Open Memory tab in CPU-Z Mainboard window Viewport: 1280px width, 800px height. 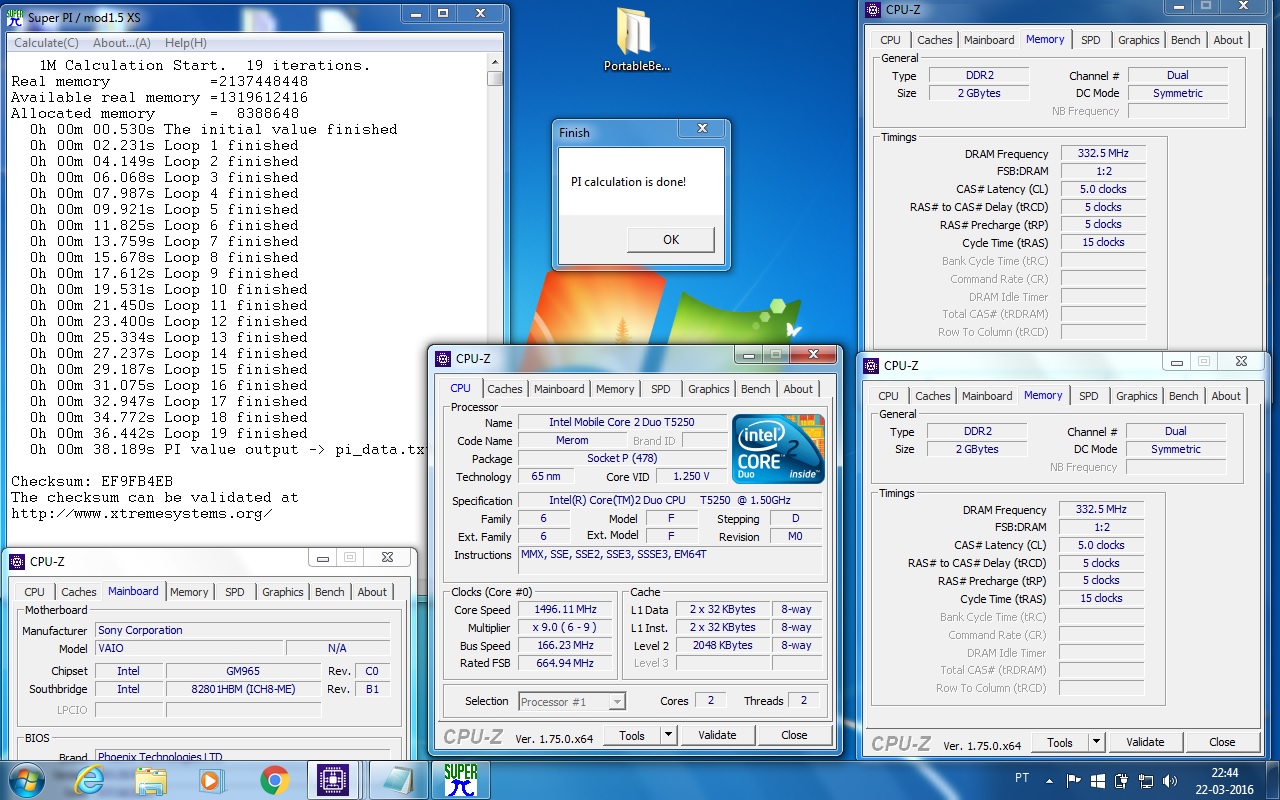[x=189, y=592]
